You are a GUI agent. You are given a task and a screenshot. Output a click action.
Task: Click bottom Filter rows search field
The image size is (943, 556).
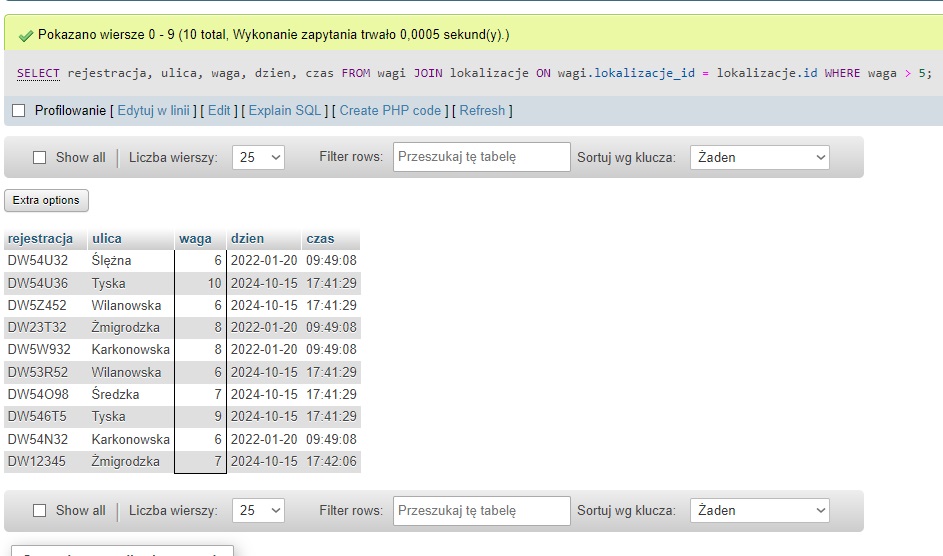[468, 510]
